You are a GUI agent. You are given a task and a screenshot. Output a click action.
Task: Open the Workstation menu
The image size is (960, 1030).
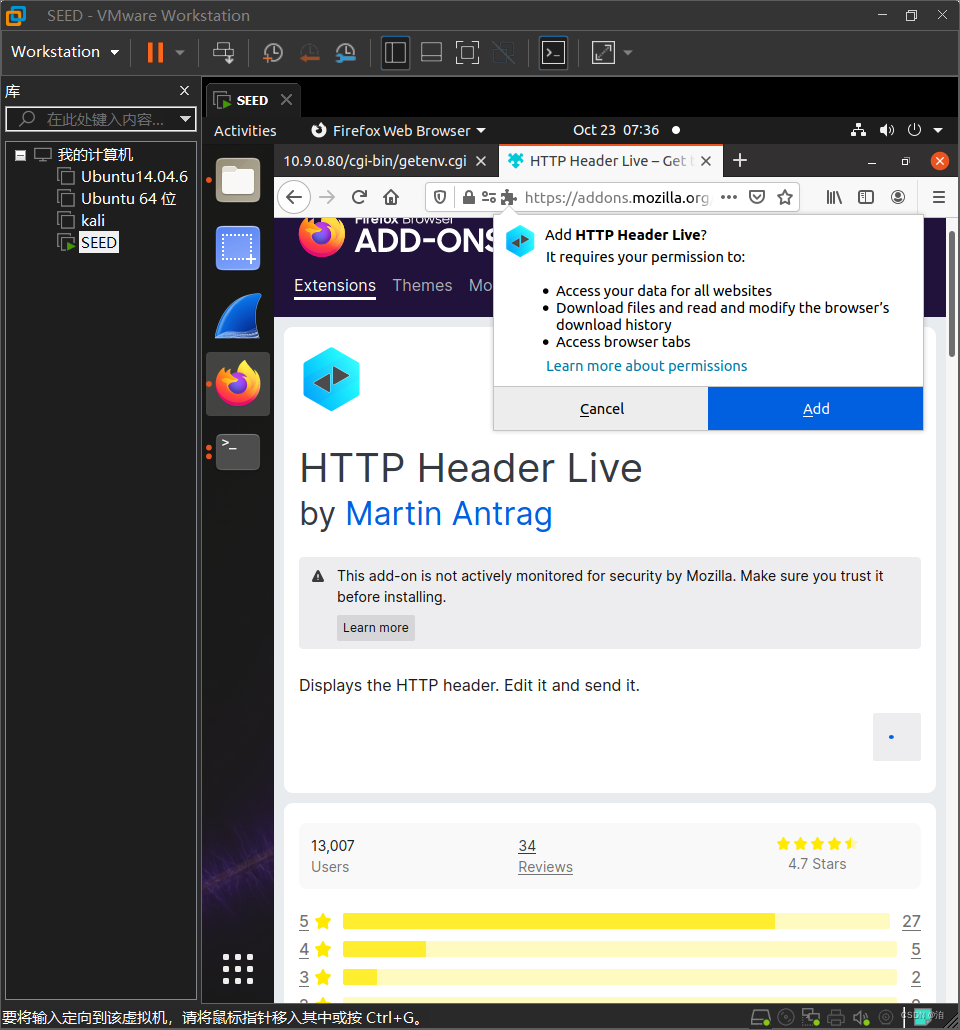coord(65,52)
